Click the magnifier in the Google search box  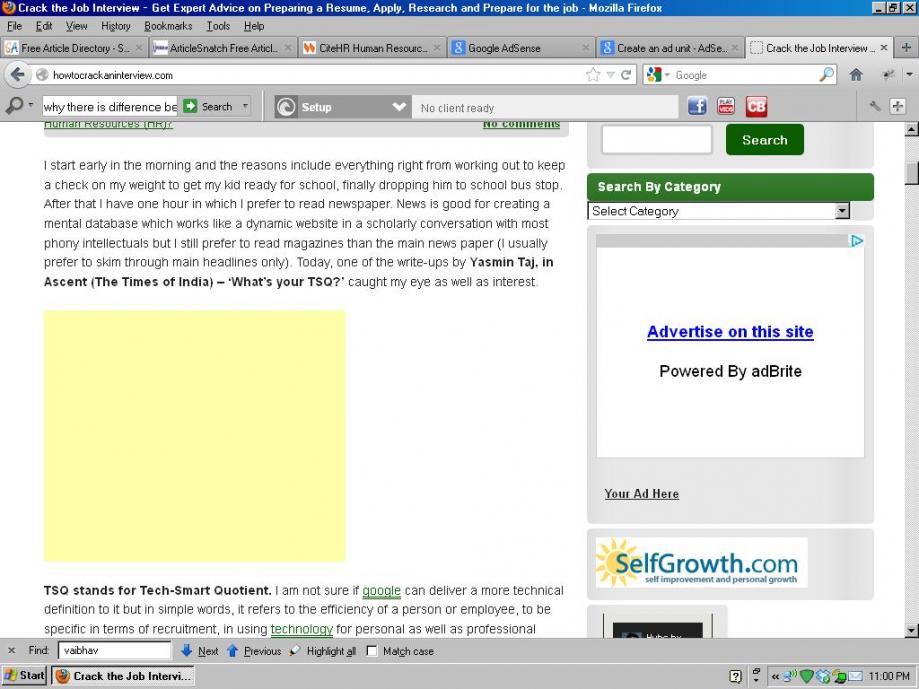(x=826, y=74)
